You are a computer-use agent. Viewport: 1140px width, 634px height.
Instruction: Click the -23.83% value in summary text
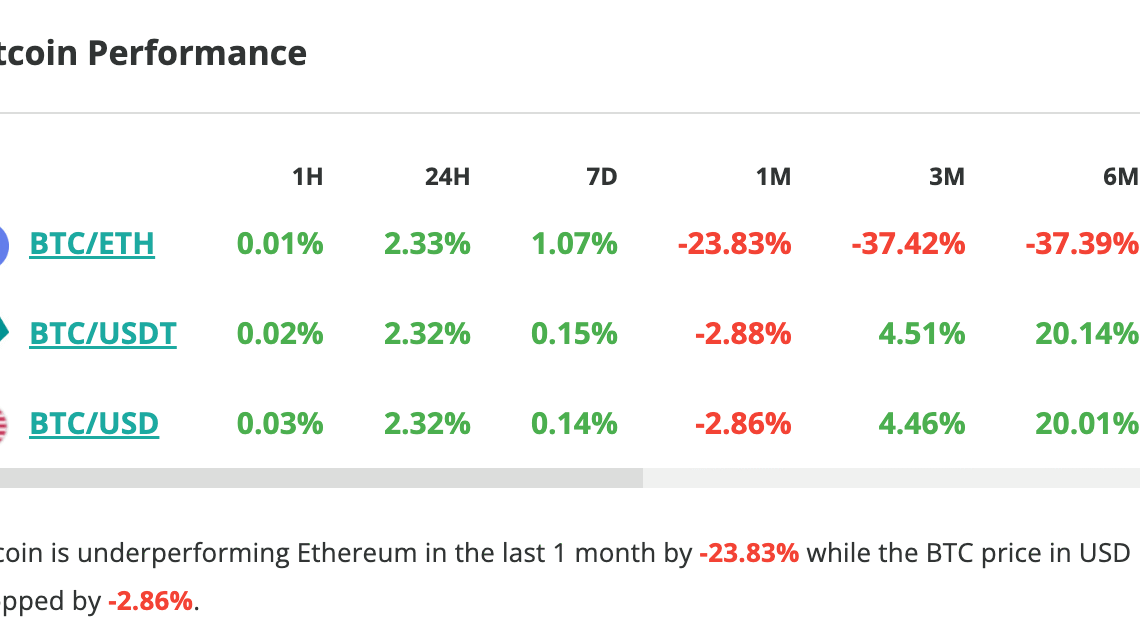[750, 551]
